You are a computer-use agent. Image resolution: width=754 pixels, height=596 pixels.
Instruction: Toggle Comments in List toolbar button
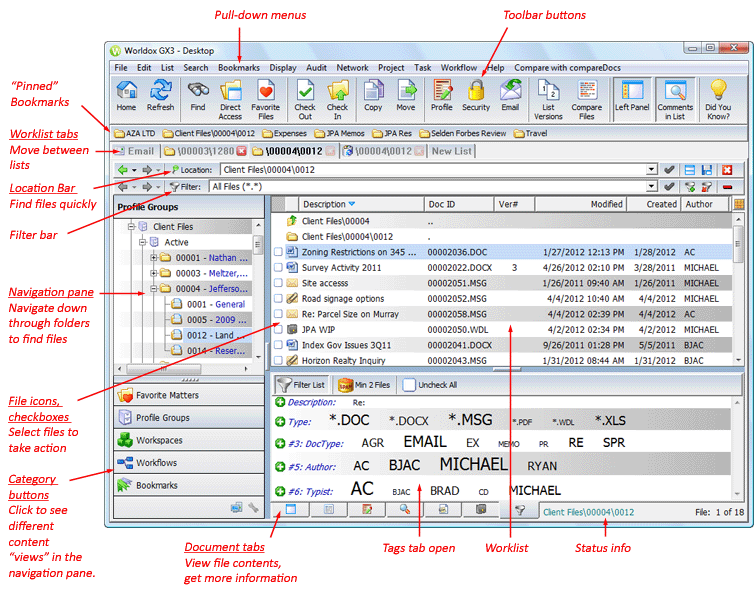(675, 100)
